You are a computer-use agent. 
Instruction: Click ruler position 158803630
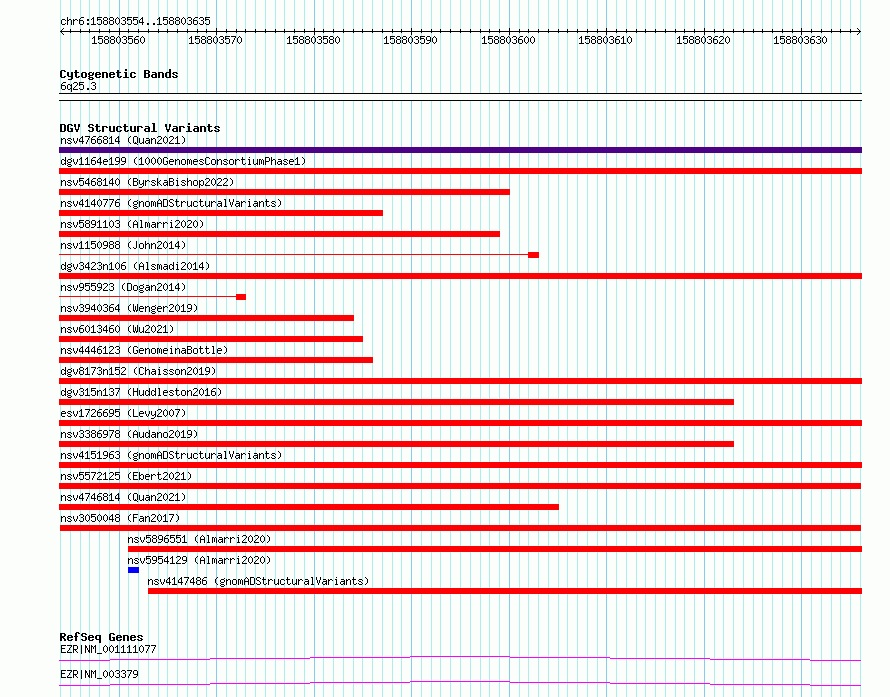(x=800, y=40)
